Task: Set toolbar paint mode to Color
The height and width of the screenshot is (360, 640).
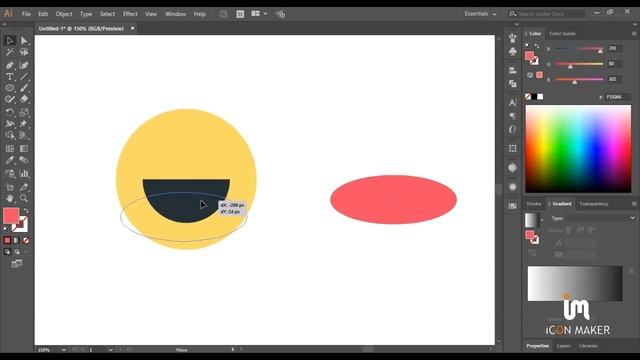Action: coord(7,240)
